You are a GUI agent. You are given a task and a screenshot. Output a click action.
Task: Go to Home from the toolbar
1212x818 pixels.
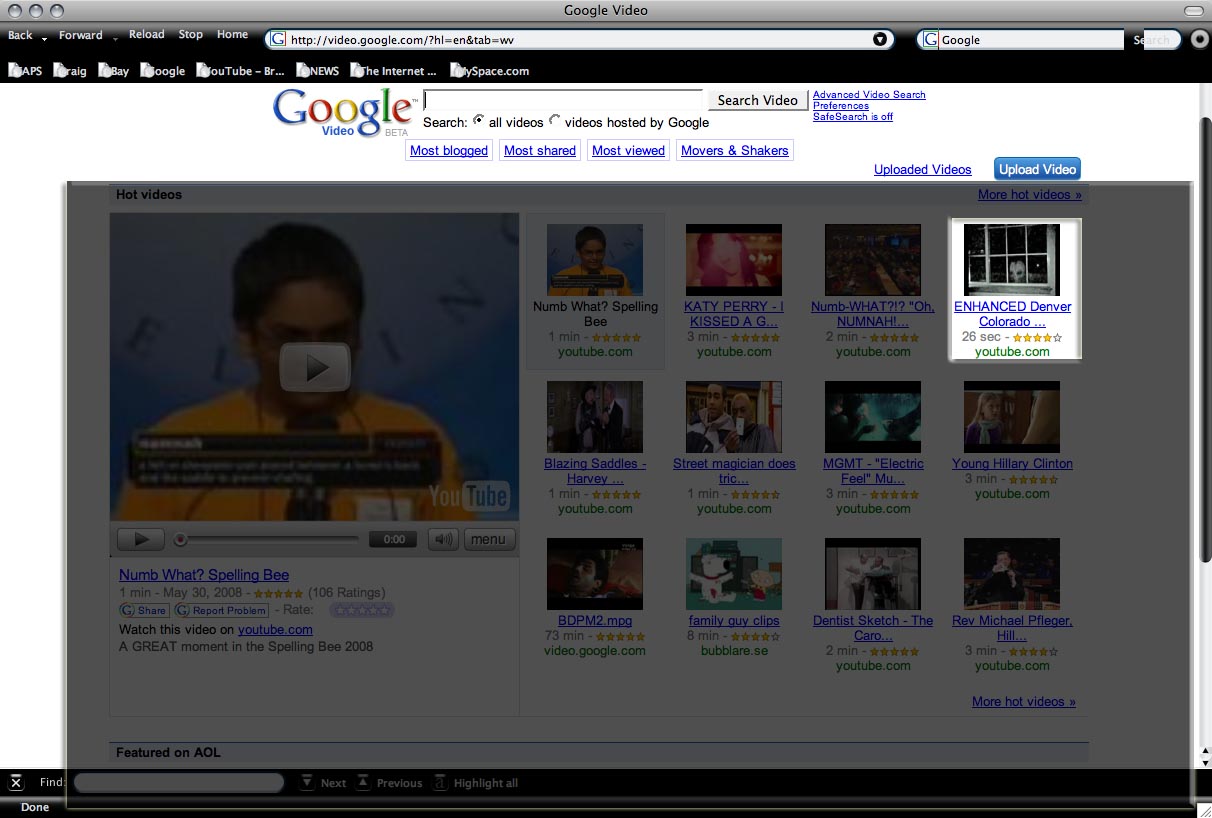(232, 34)
